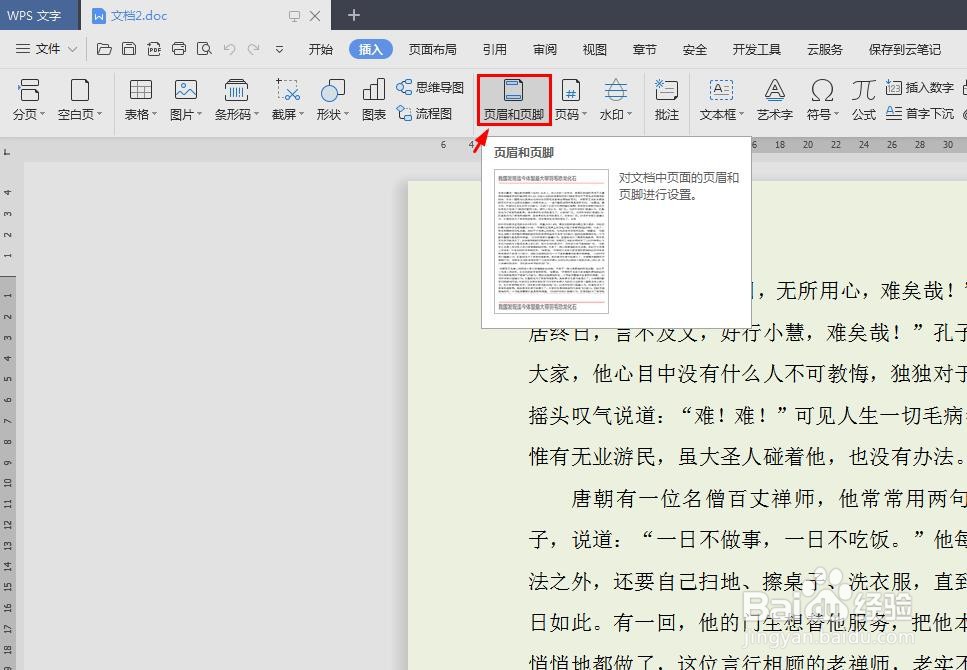Click the 页眉和页脚 button

coord(514,99)
